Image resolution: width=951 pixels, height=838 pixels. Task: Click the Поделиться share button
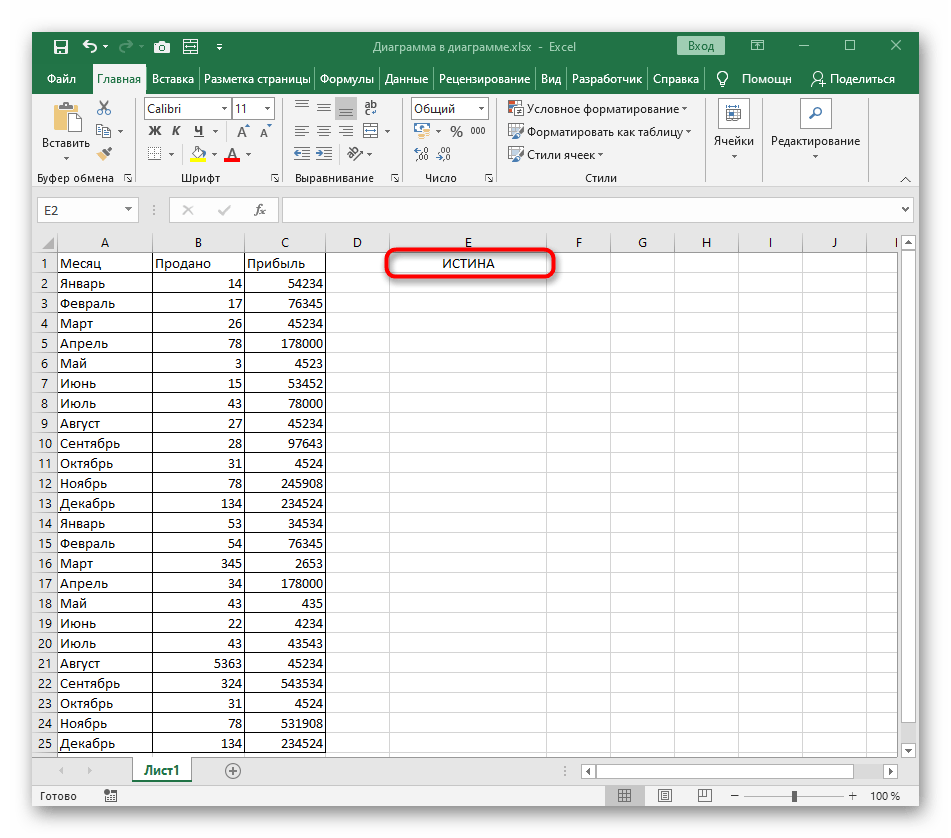click(x=853, y=79)
